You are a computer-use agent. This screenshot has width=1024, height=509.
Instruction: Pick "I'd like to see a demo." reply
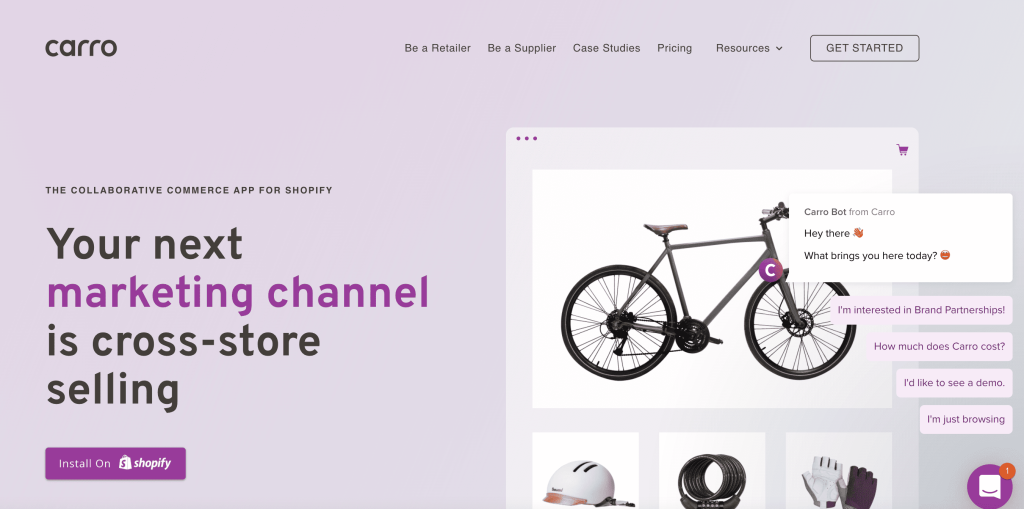pyautogui.click(x=954, y=383)
